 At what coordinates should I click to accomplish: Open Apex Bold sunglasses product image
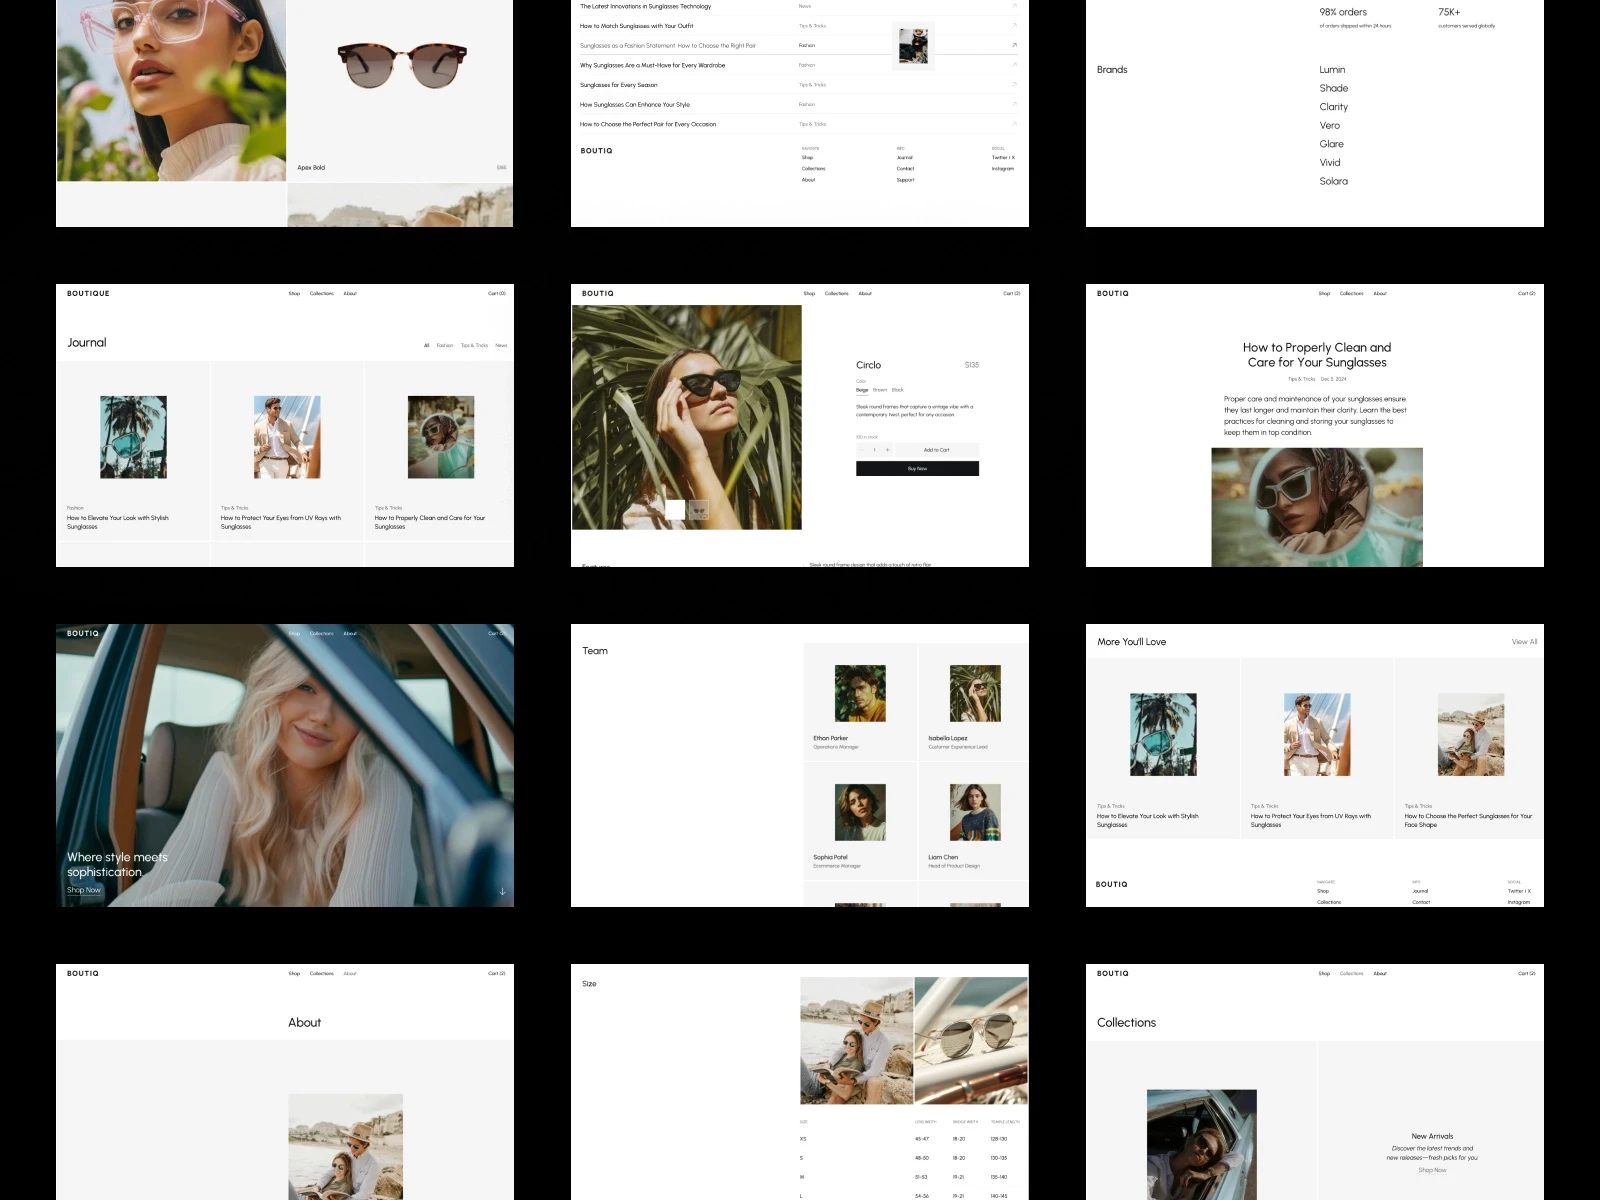402,65
